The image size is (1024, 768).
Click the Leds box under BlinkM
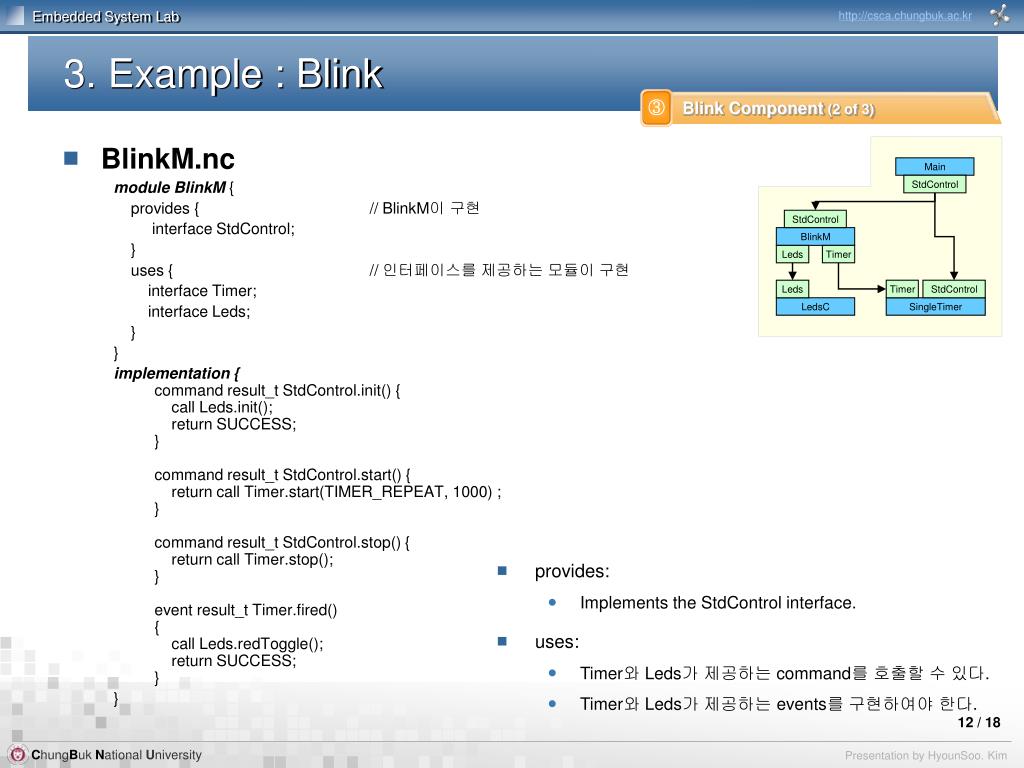point(792,254)
